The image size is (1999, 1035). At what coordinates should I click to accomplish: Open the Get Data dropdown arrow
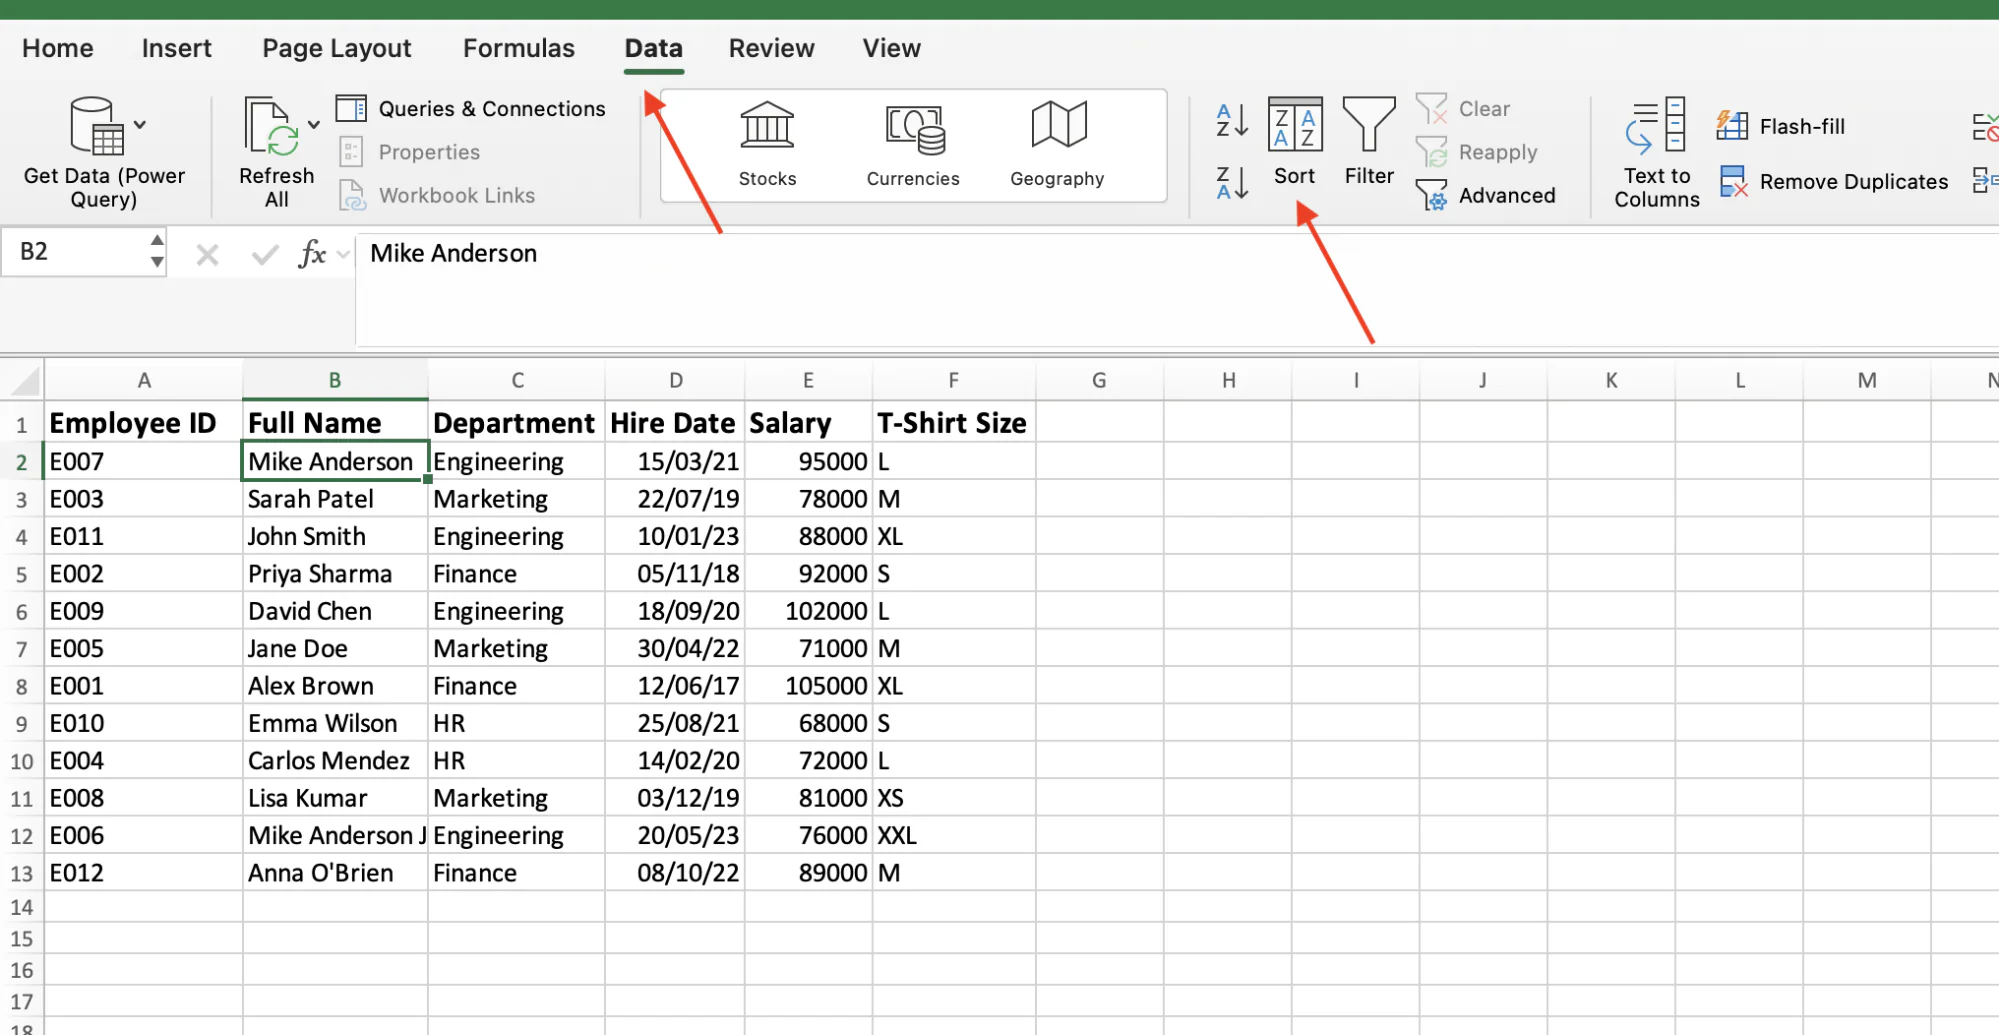click(x=140, y=125)
